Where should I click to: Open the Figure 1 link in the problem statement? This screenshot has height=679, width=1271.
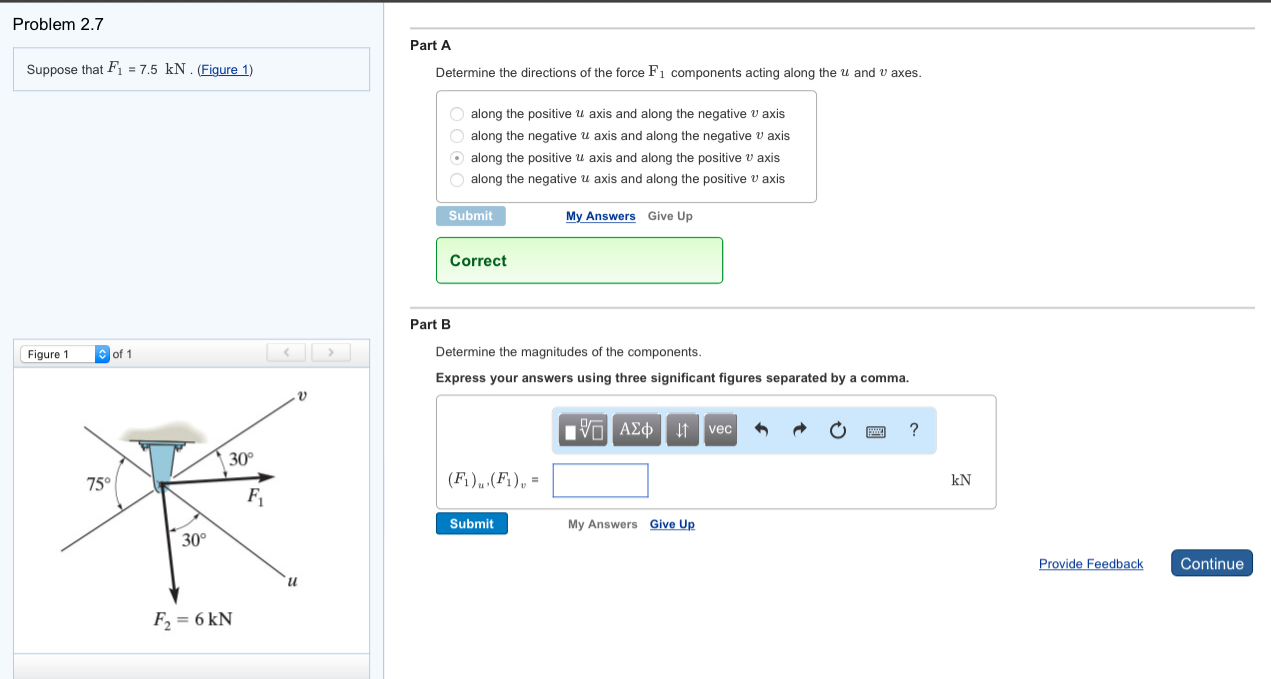224,69
